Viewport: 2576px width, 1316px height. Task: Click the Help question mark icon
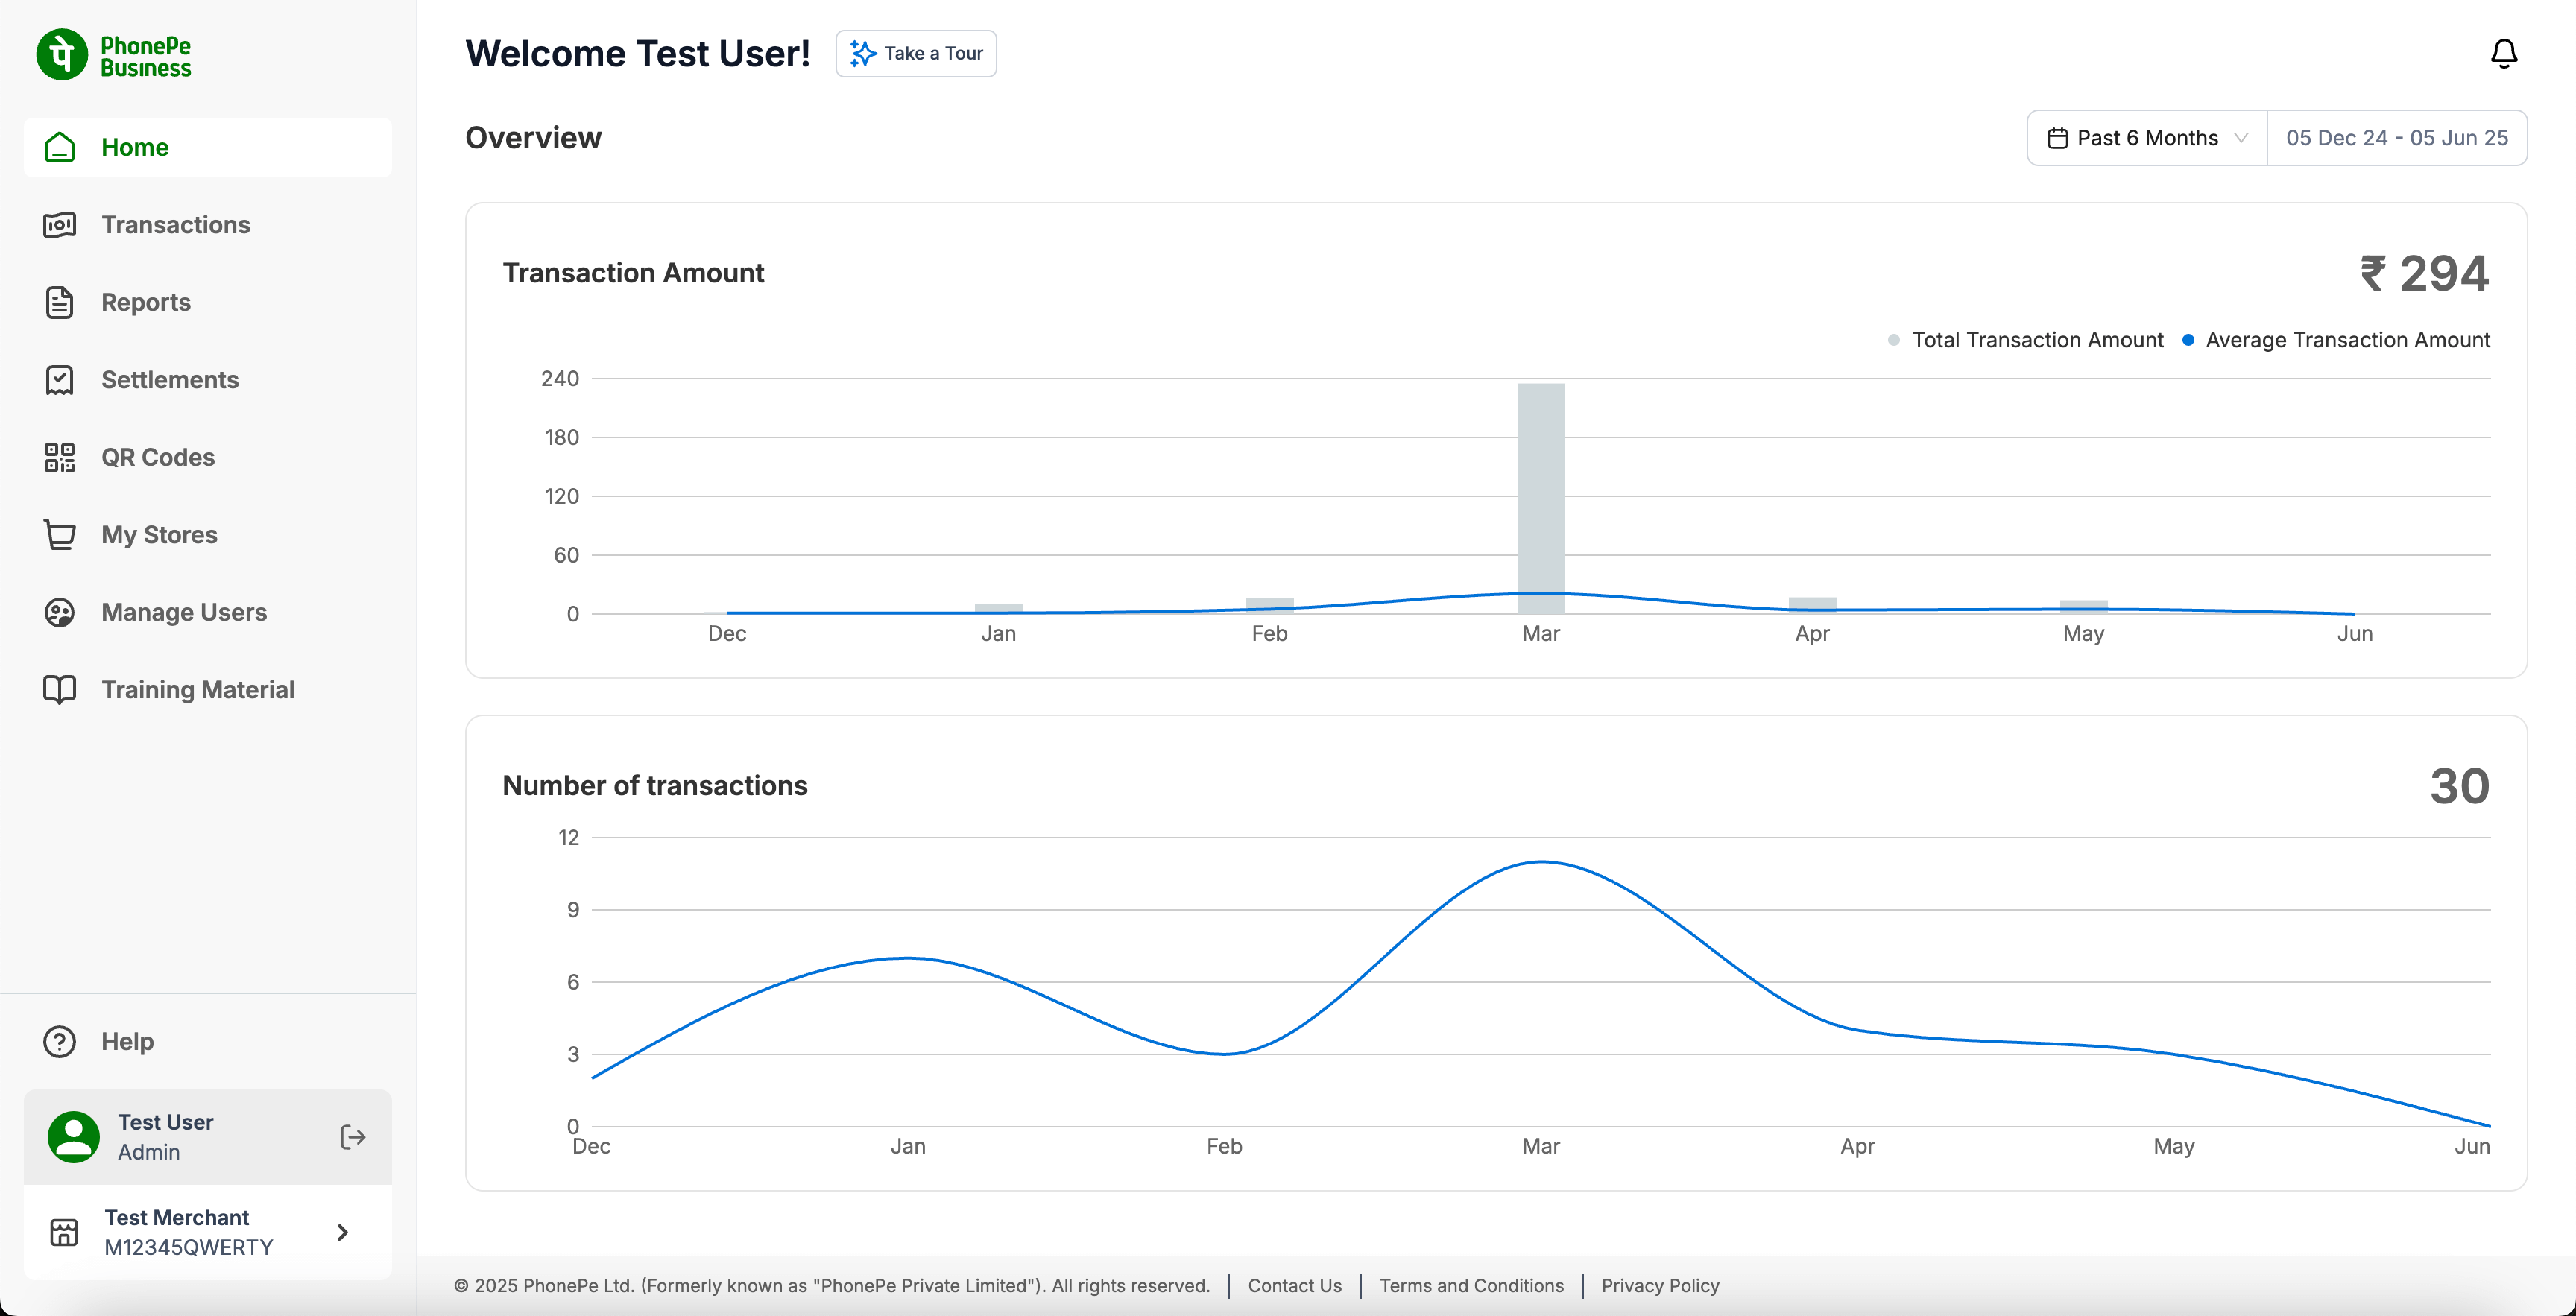click(60, 1041)
